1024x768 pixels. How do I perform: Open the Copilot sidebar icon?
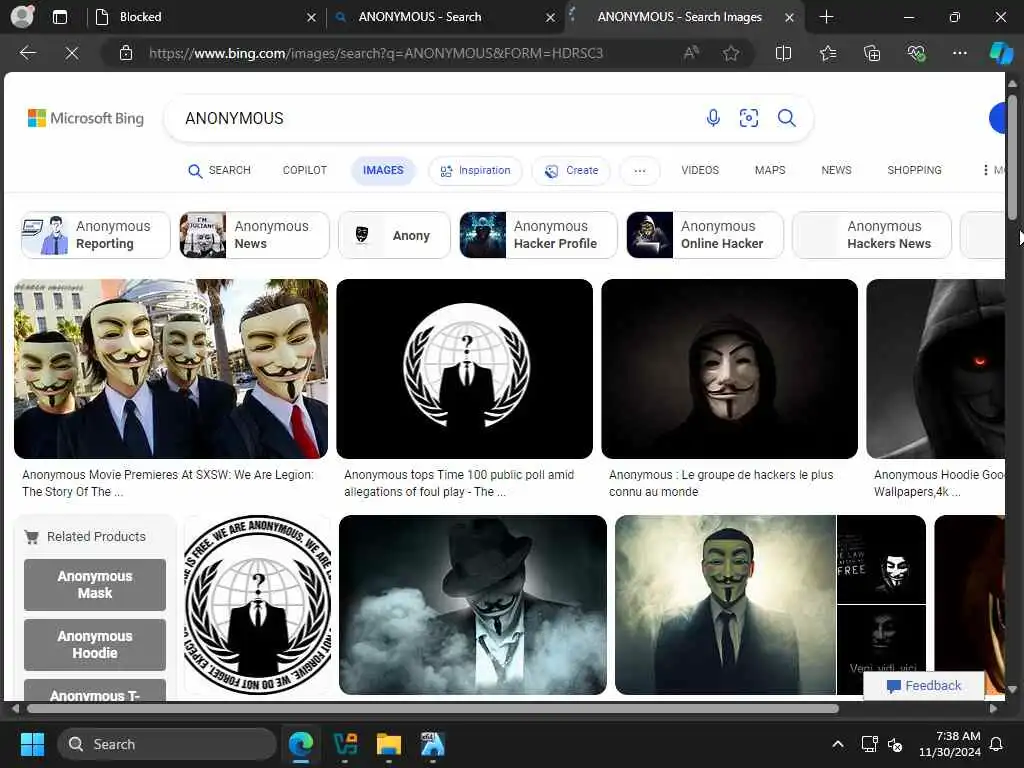[1001, 53]
